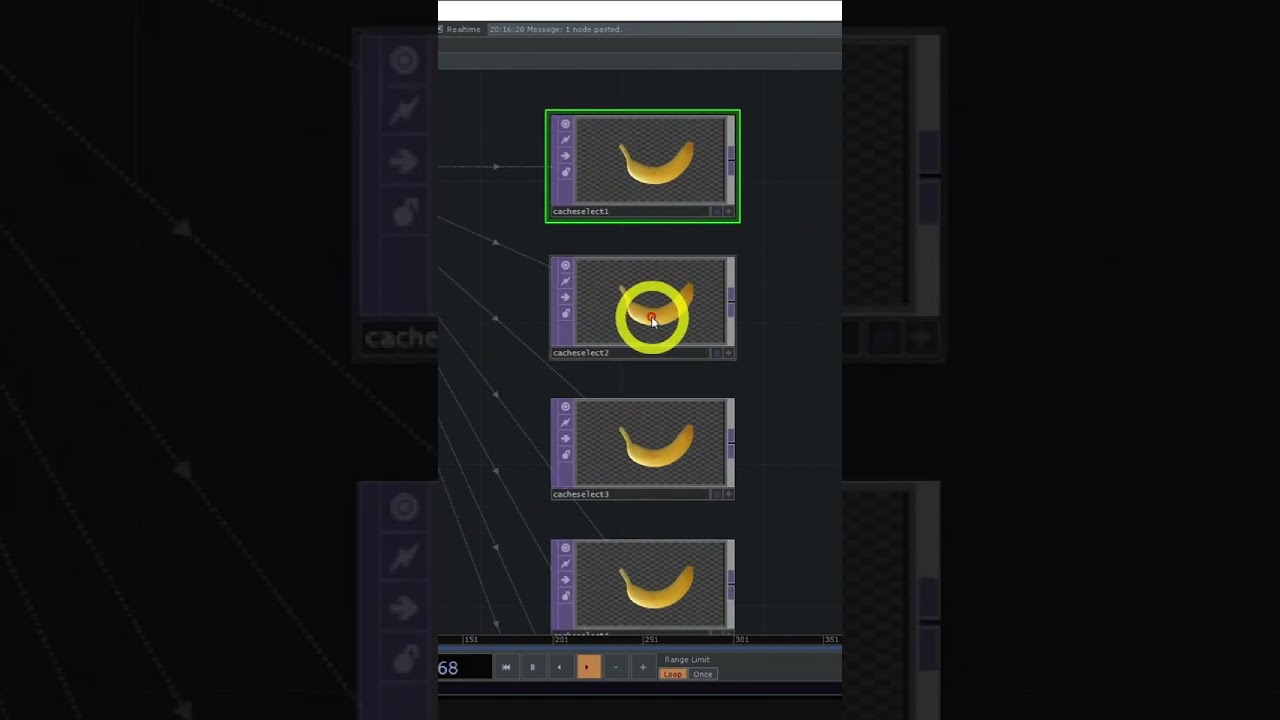Click the cacheselect1 node name label
This screenshot has height=720, width=1280.
(581, 211)
